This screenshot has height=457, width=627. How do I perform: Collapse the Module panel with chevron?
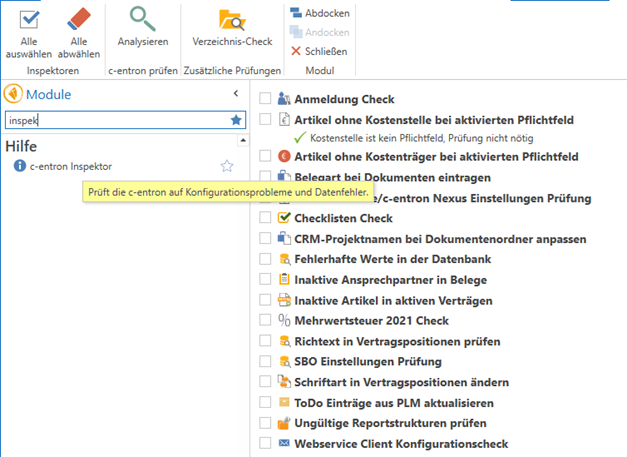pyautogui.click(x=235, y=94)
